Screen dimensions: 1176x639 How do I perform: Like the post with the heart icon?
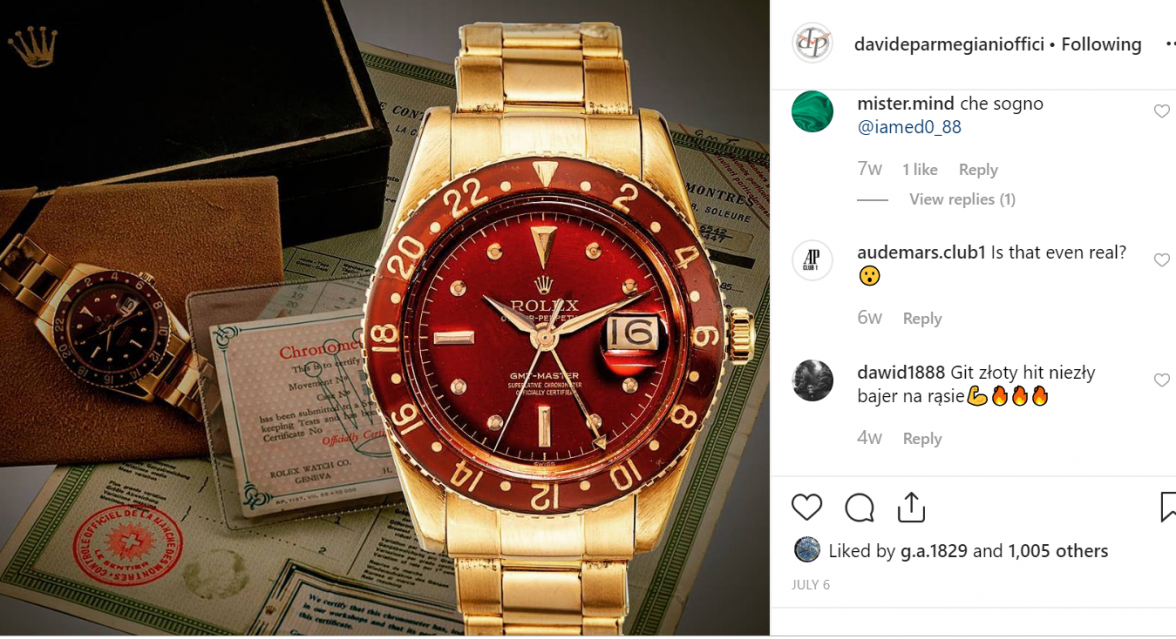pyautogui.click(x=807, y=508)
